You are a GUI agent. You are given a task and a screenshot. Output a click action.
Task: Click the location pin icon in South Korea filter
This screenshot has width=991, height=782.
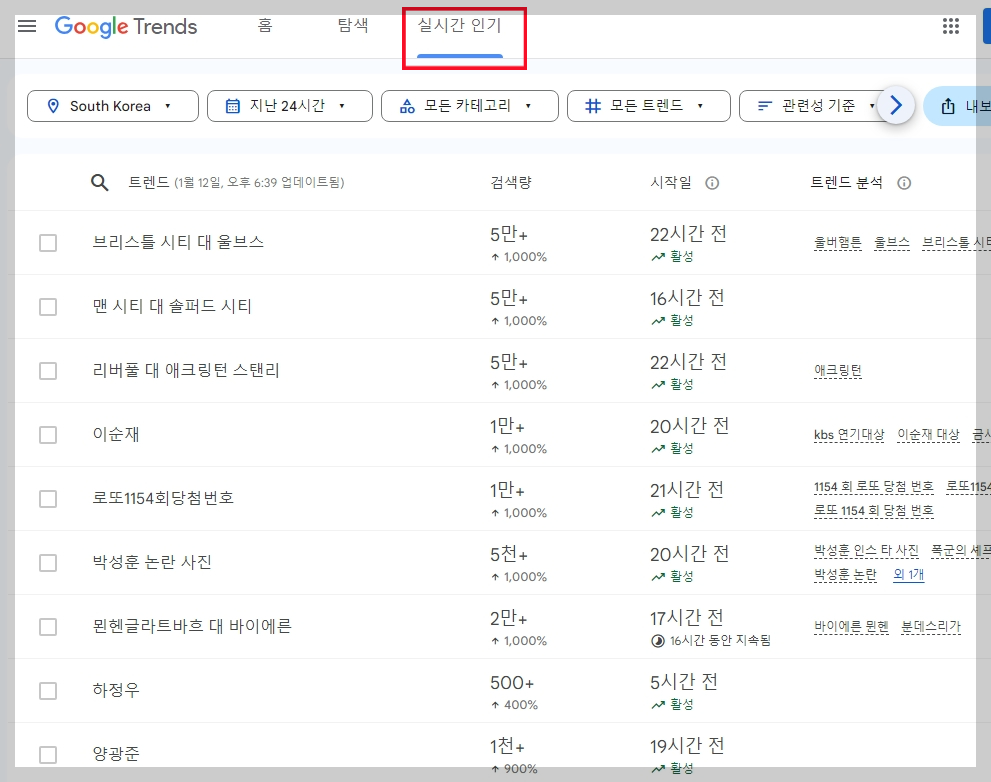54,106
